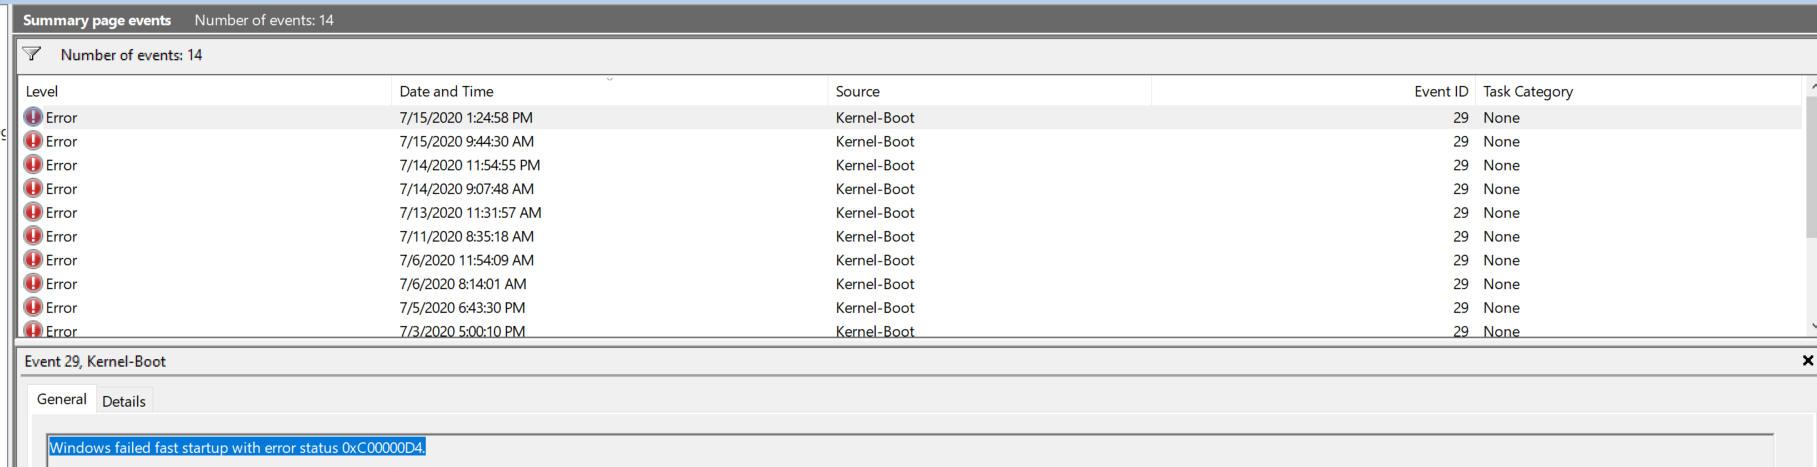
Task: Click error icon for 7/15/2020 9:44:30 AM event
Action: (33, 141)
